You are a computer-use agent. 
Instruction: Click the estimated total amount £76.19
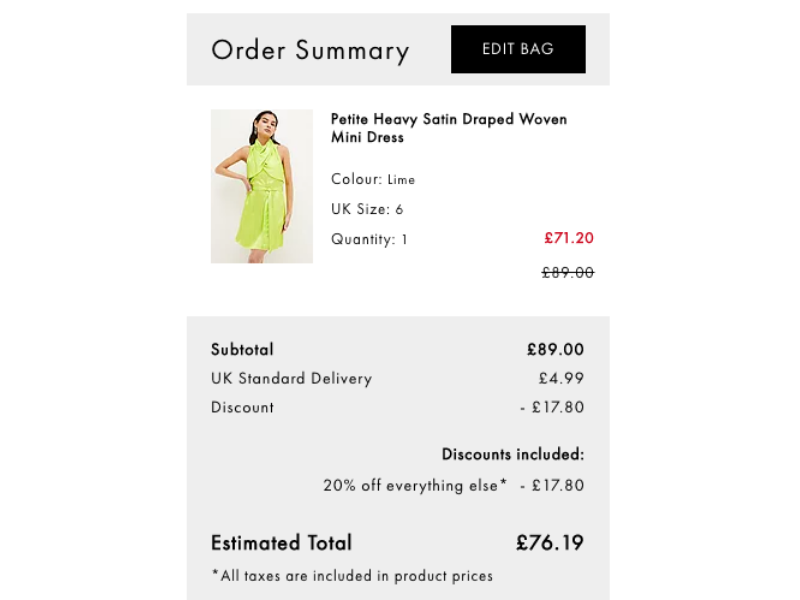click(549, 543)
